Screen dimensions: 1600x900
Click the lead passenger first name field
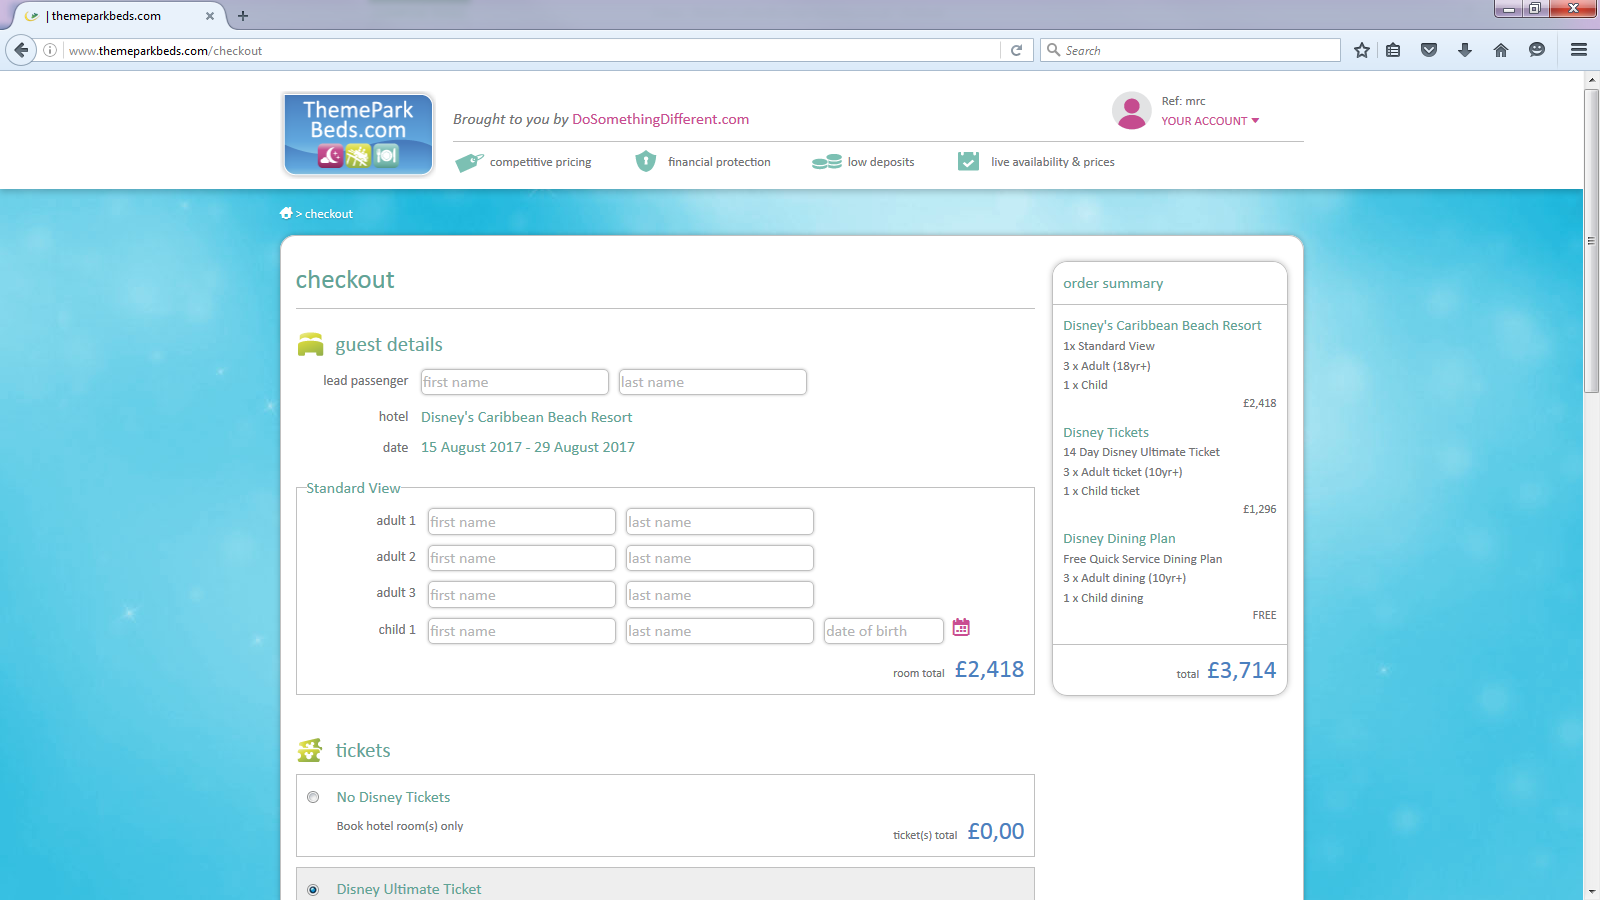click(514, 382)
